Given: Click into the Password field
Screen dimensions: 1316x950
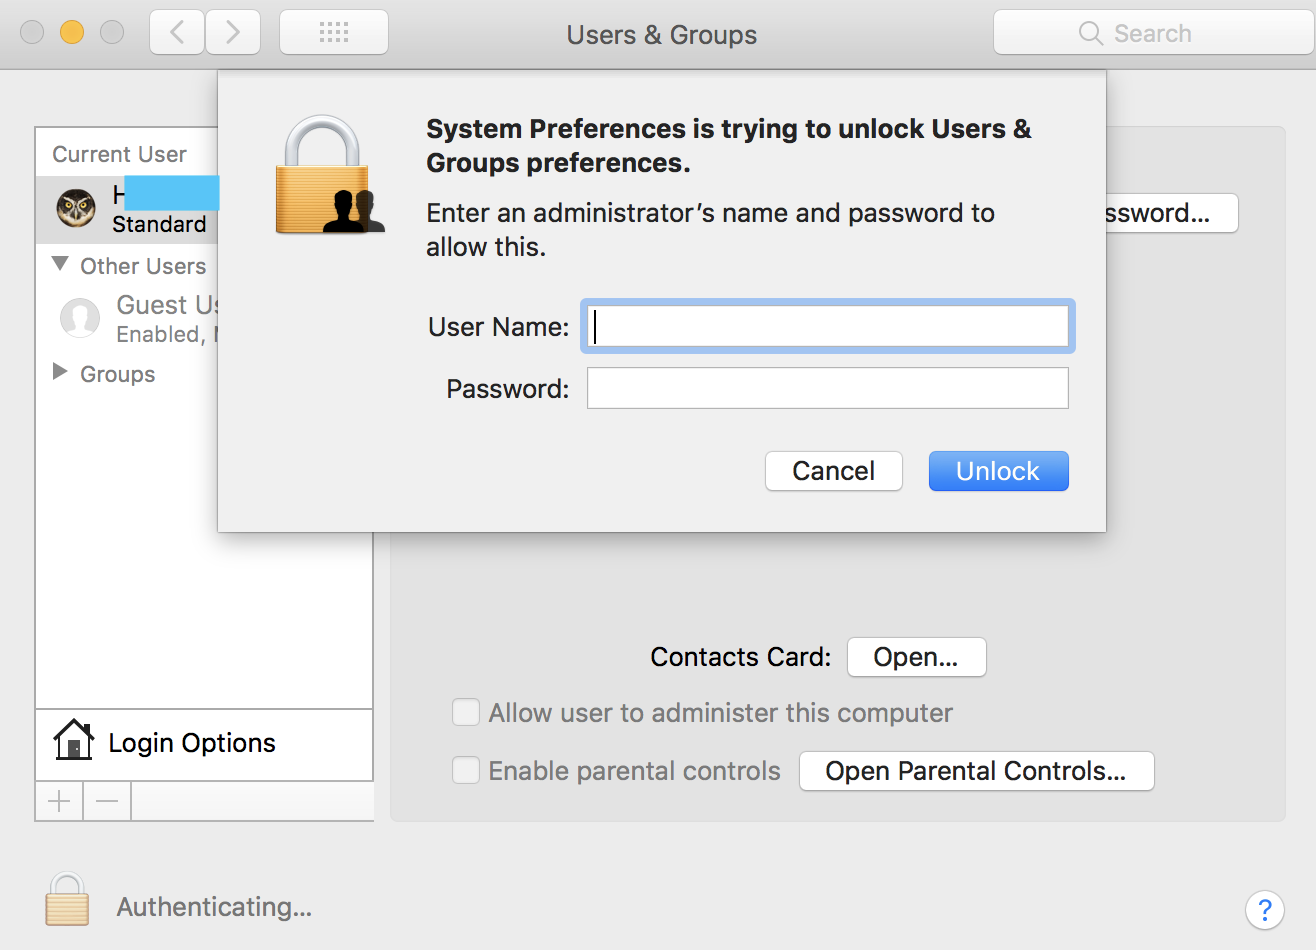Looking at the screenshot, I should click(828, 388).
